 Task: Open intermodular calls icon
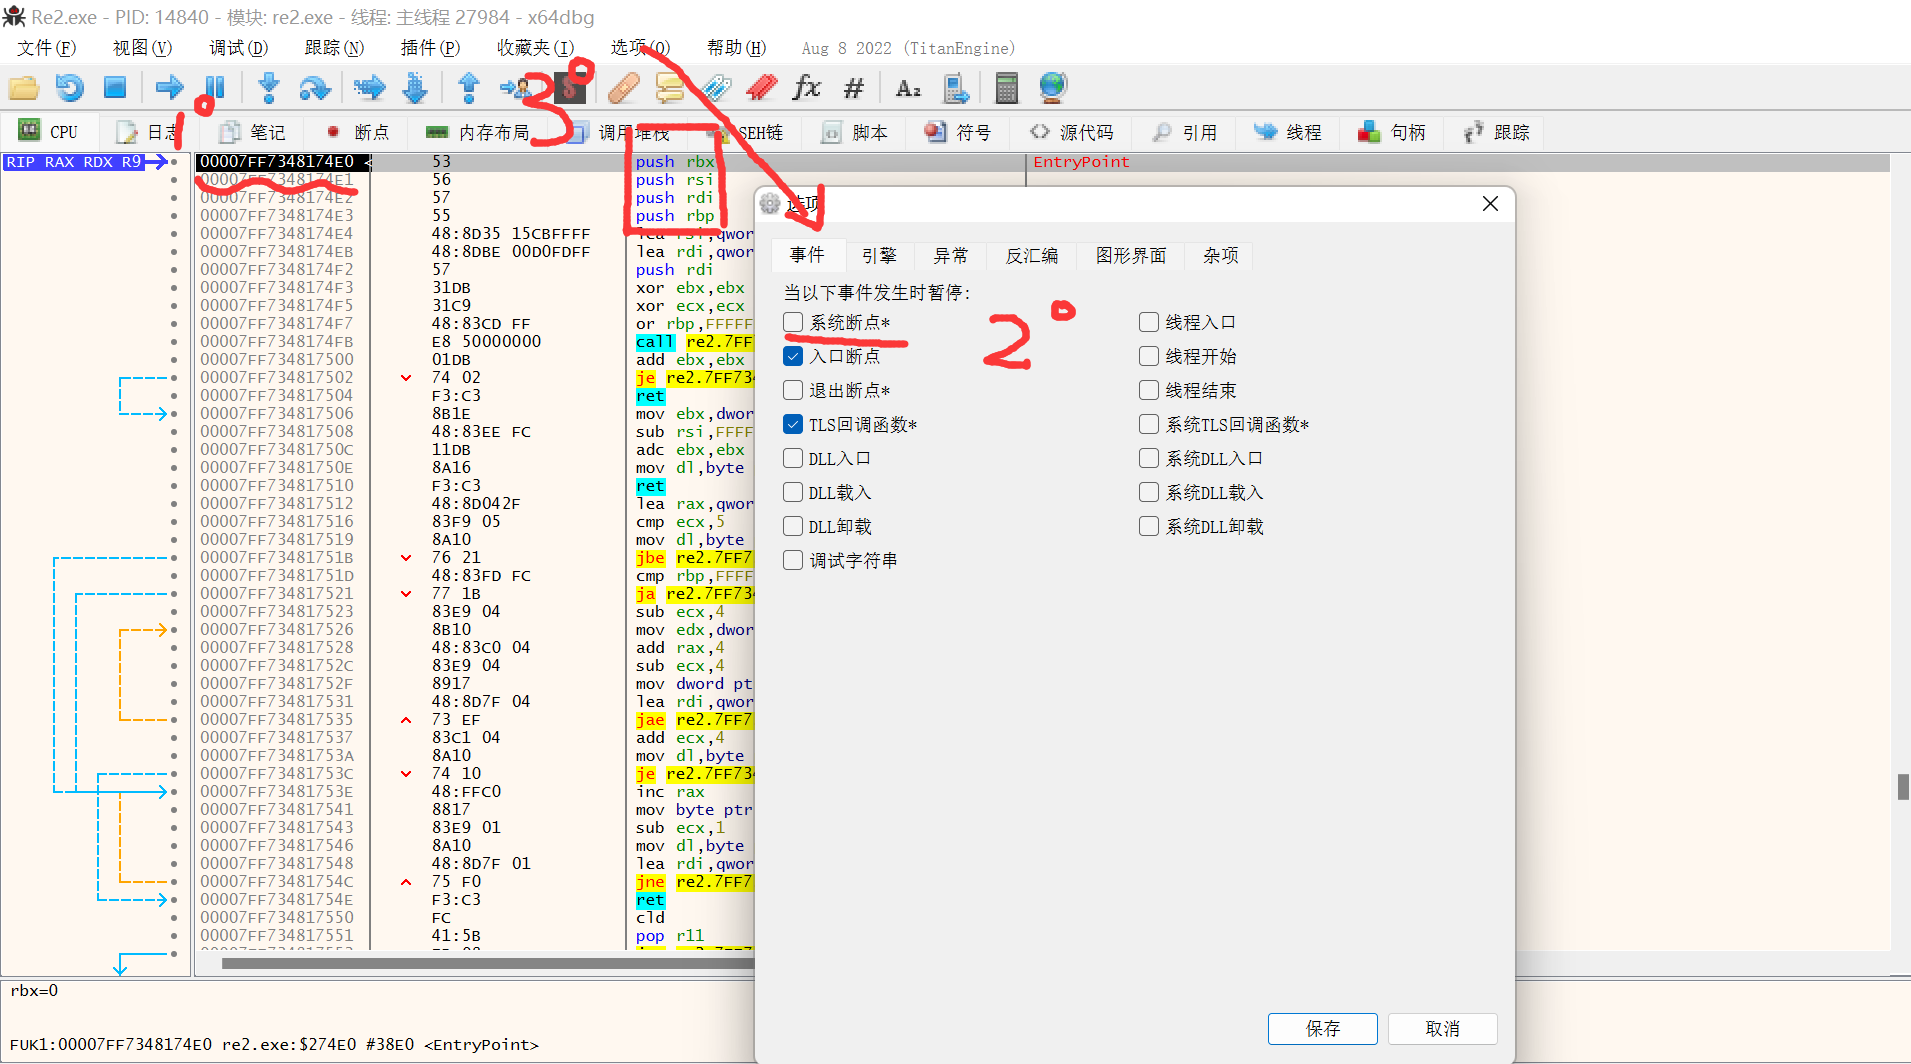tap(956, 88)
